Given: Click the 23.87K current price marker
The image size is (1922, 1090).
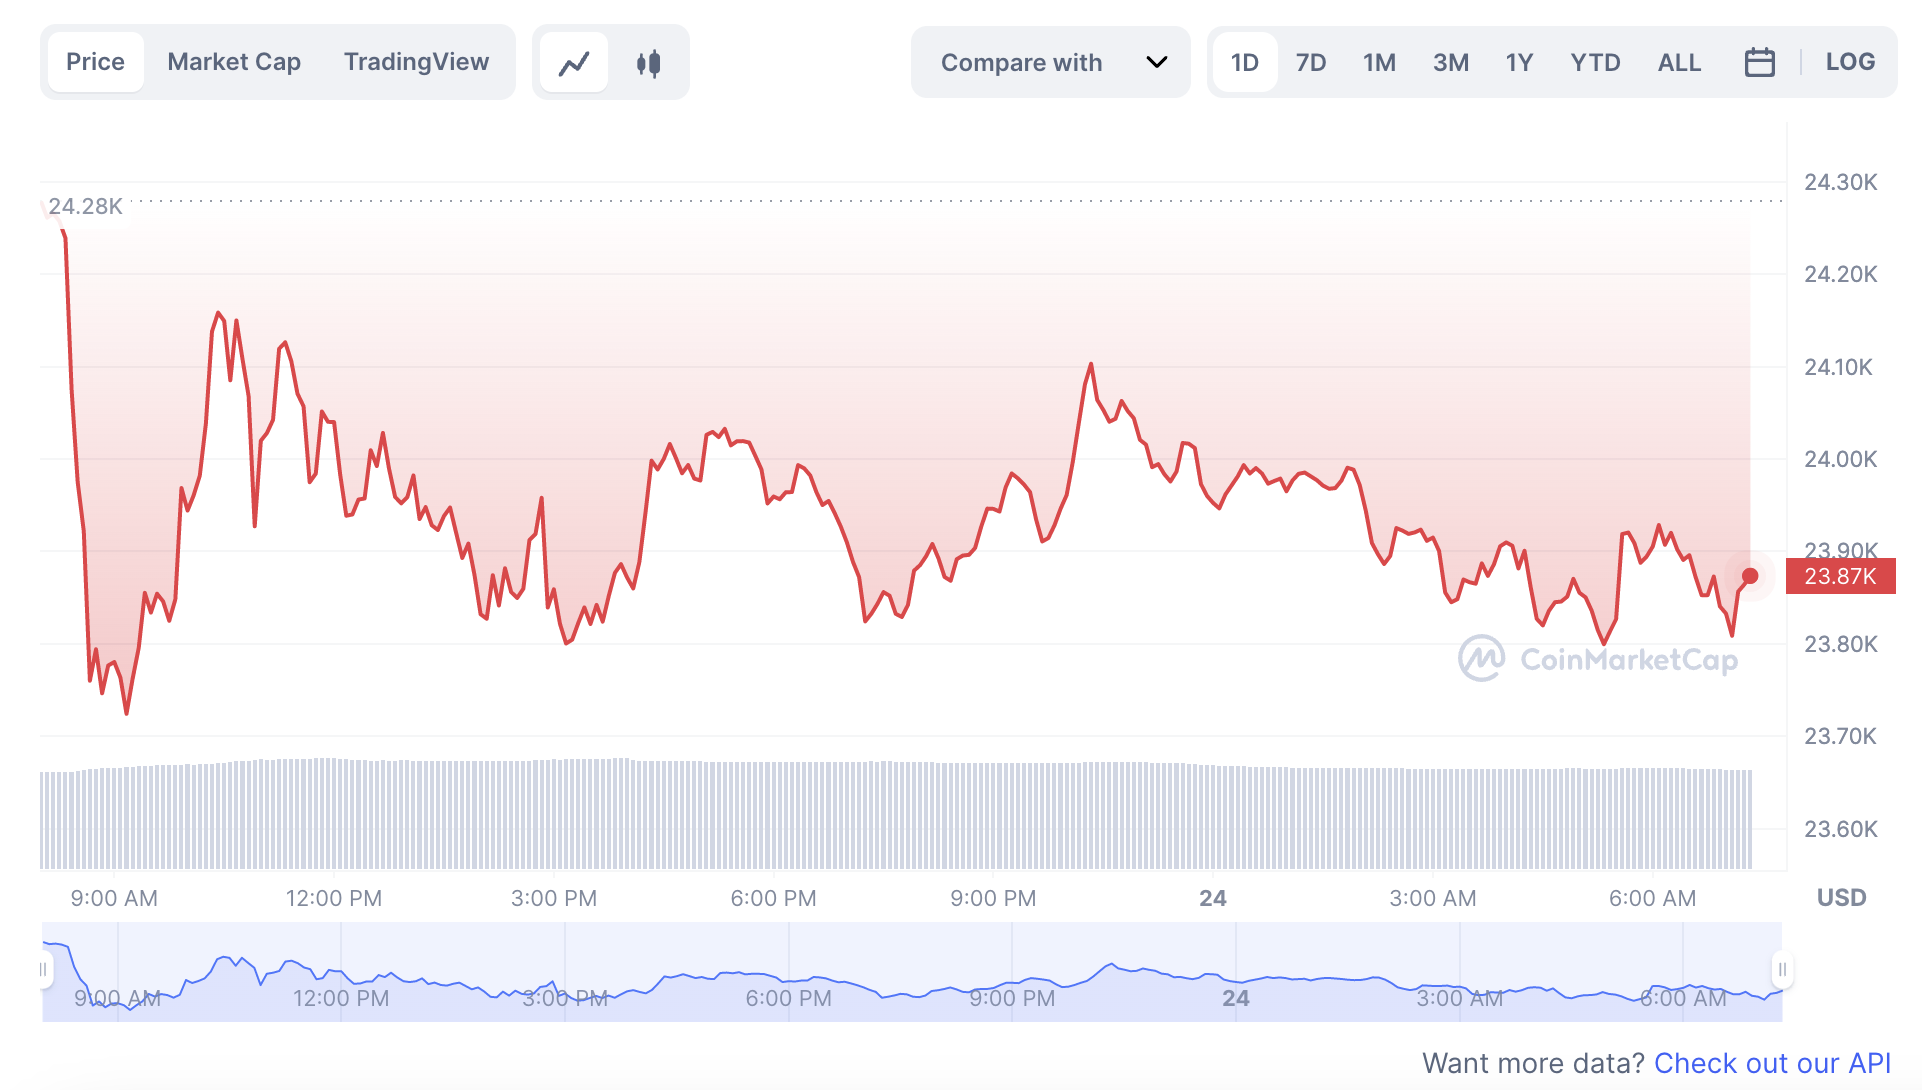Looking at the screenshot, I should (1841, 576).
